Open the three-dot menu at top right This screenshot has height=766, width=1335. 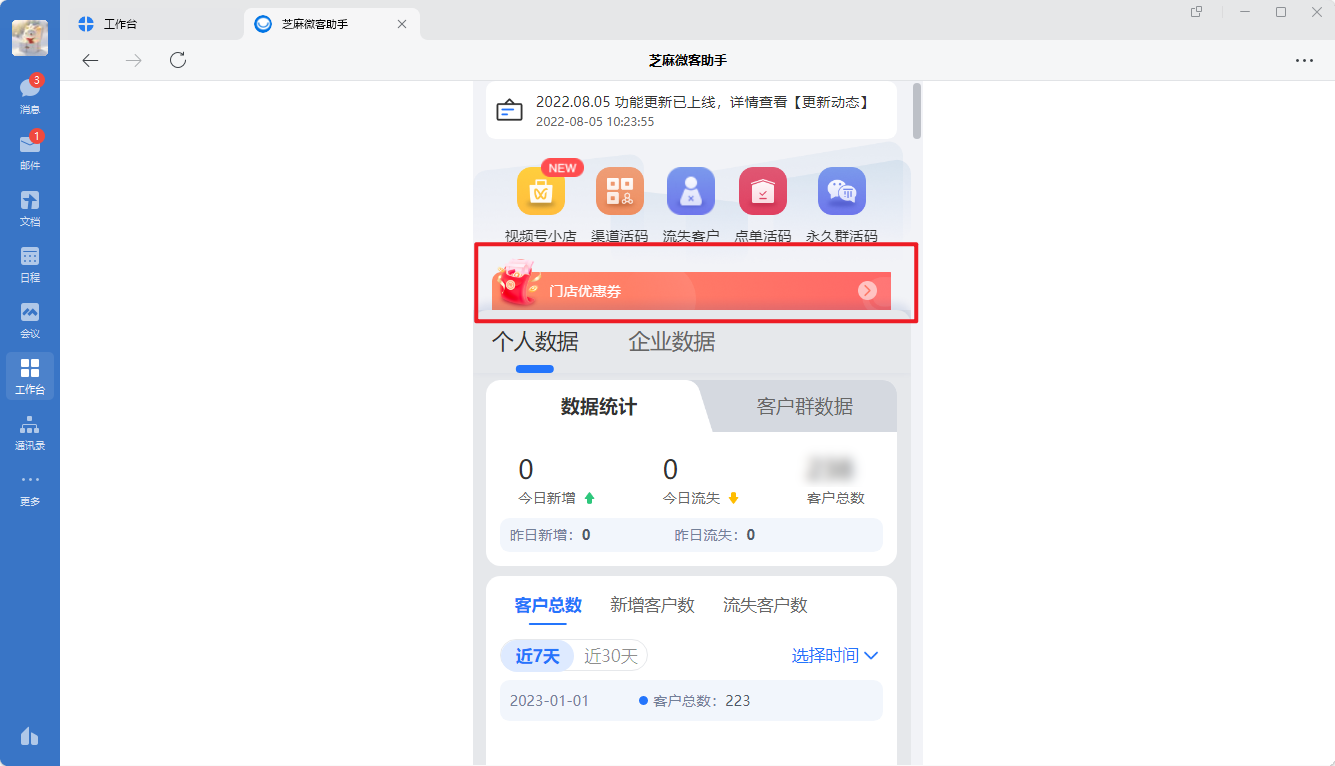tap(1304, 60)
